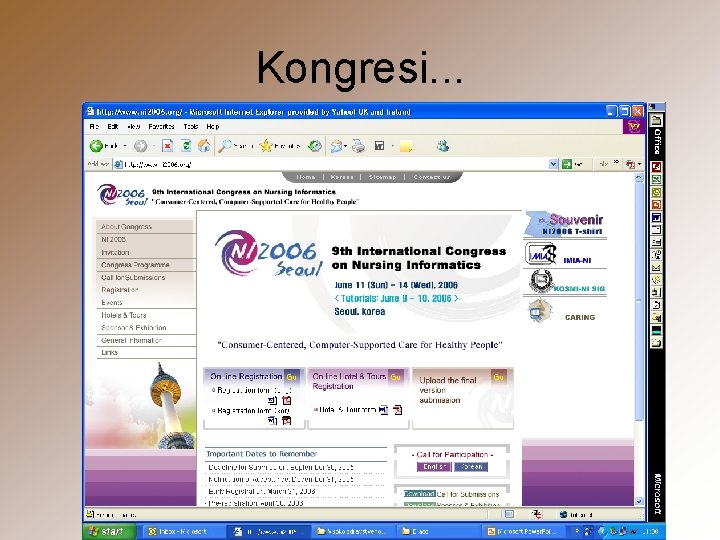Click the Messenger people toolbar icon

pos(443,146)
